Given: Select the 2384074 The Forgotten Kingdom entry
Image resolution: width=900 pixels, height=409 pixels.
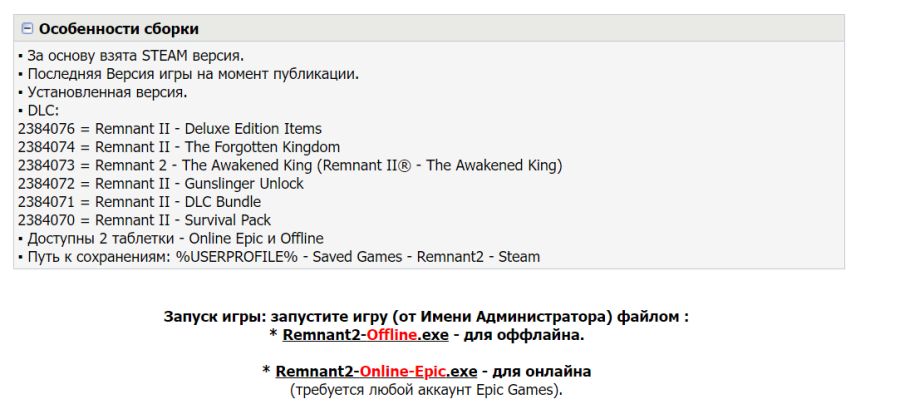Looking at the screenshot, I should pos(179,147).
